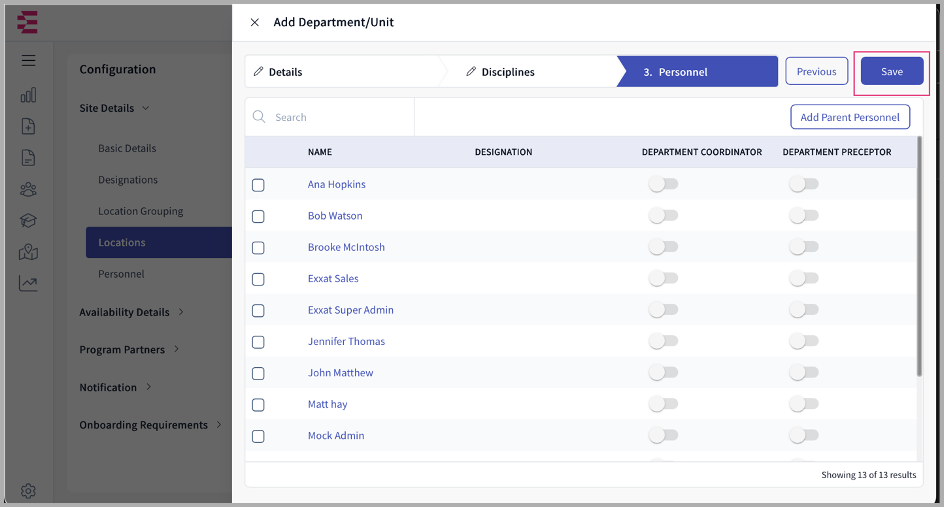This screenshot has height=508, width=944.
Task: Click the trending line chart icon
Action: [28, 284]
